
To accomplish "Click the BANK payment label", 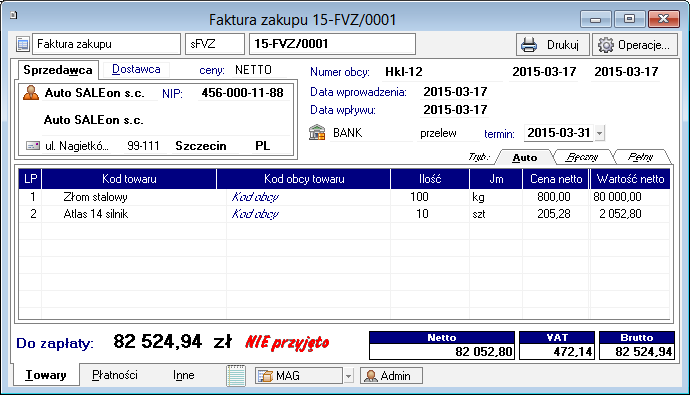I will point(348,133).
